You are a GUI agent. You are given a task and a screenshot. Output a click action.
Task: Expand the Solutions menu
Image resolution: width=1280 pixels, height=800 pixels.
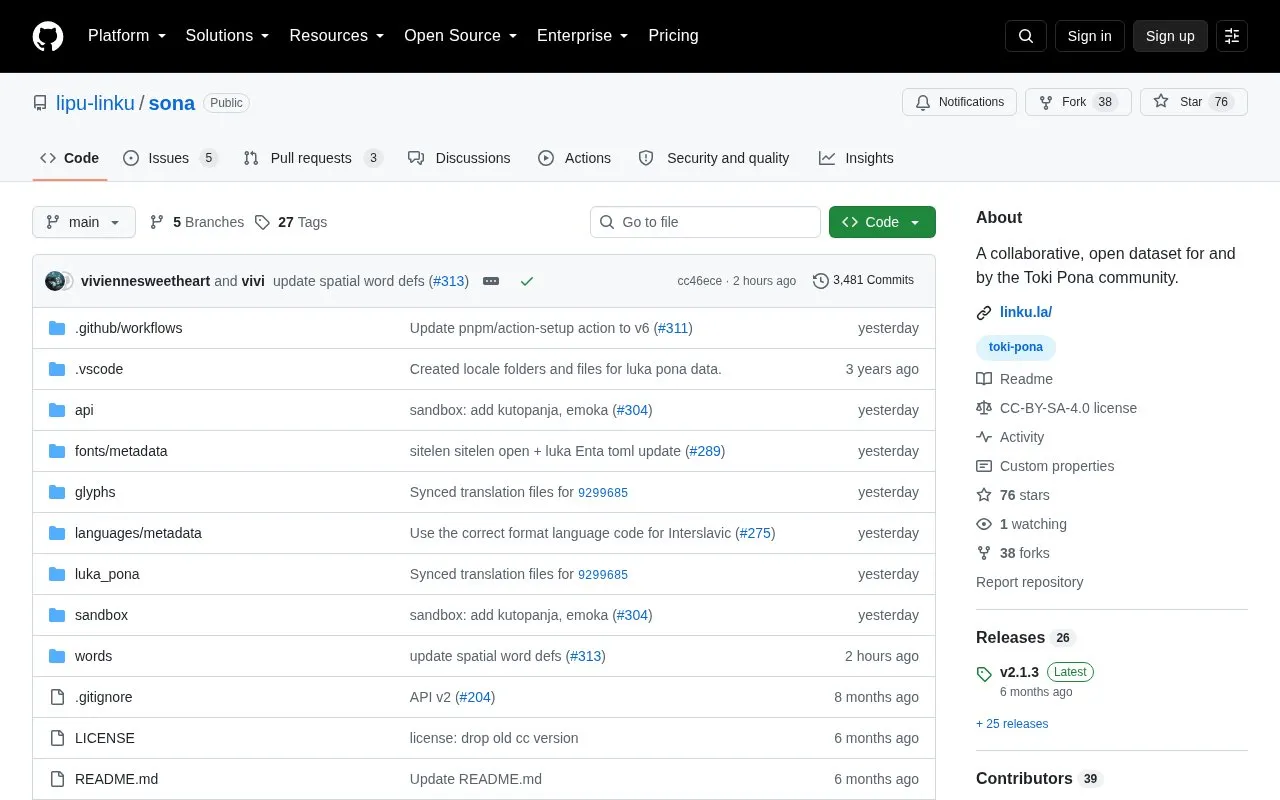click(x=227, y=36)
